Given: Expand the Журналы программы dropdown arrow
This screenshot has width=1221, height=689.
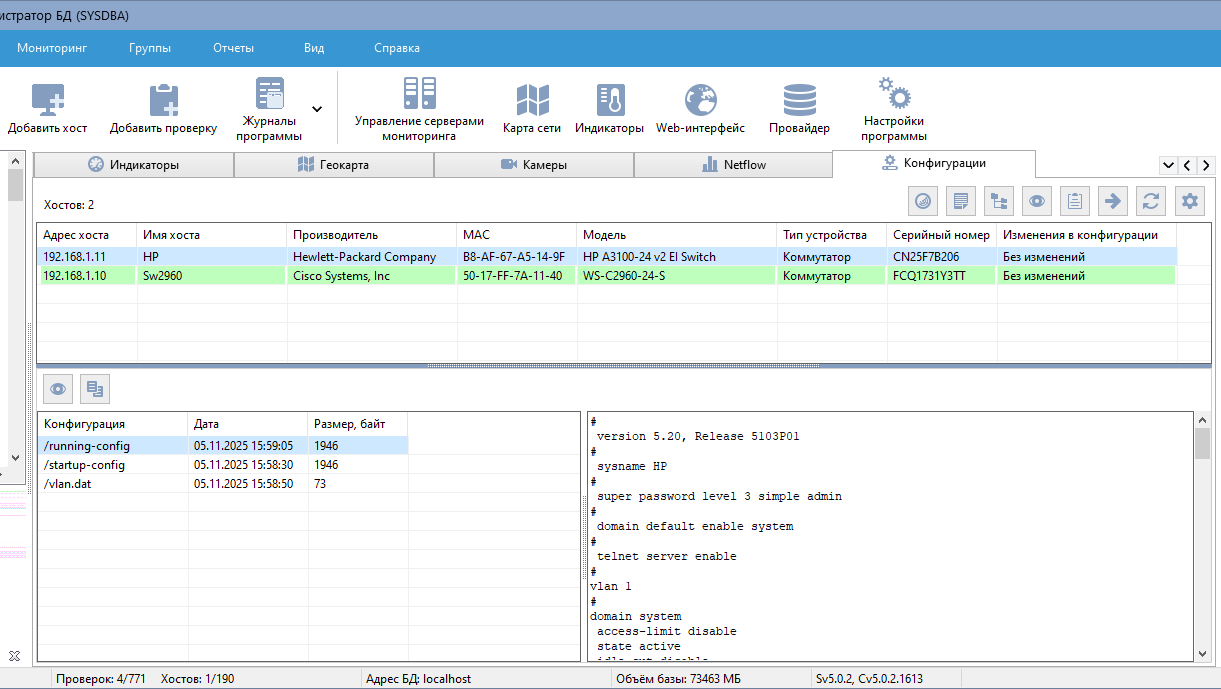Looking at the screenshot, I should (317, 109).
